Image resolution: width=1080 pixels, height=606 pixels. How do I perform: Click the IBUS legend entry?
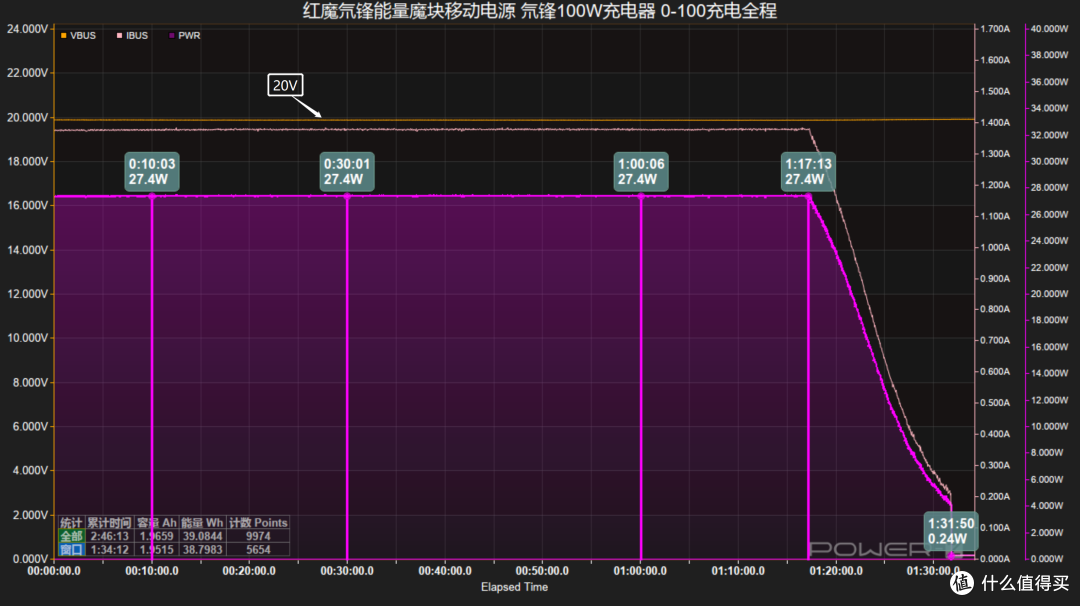[132, 35]
